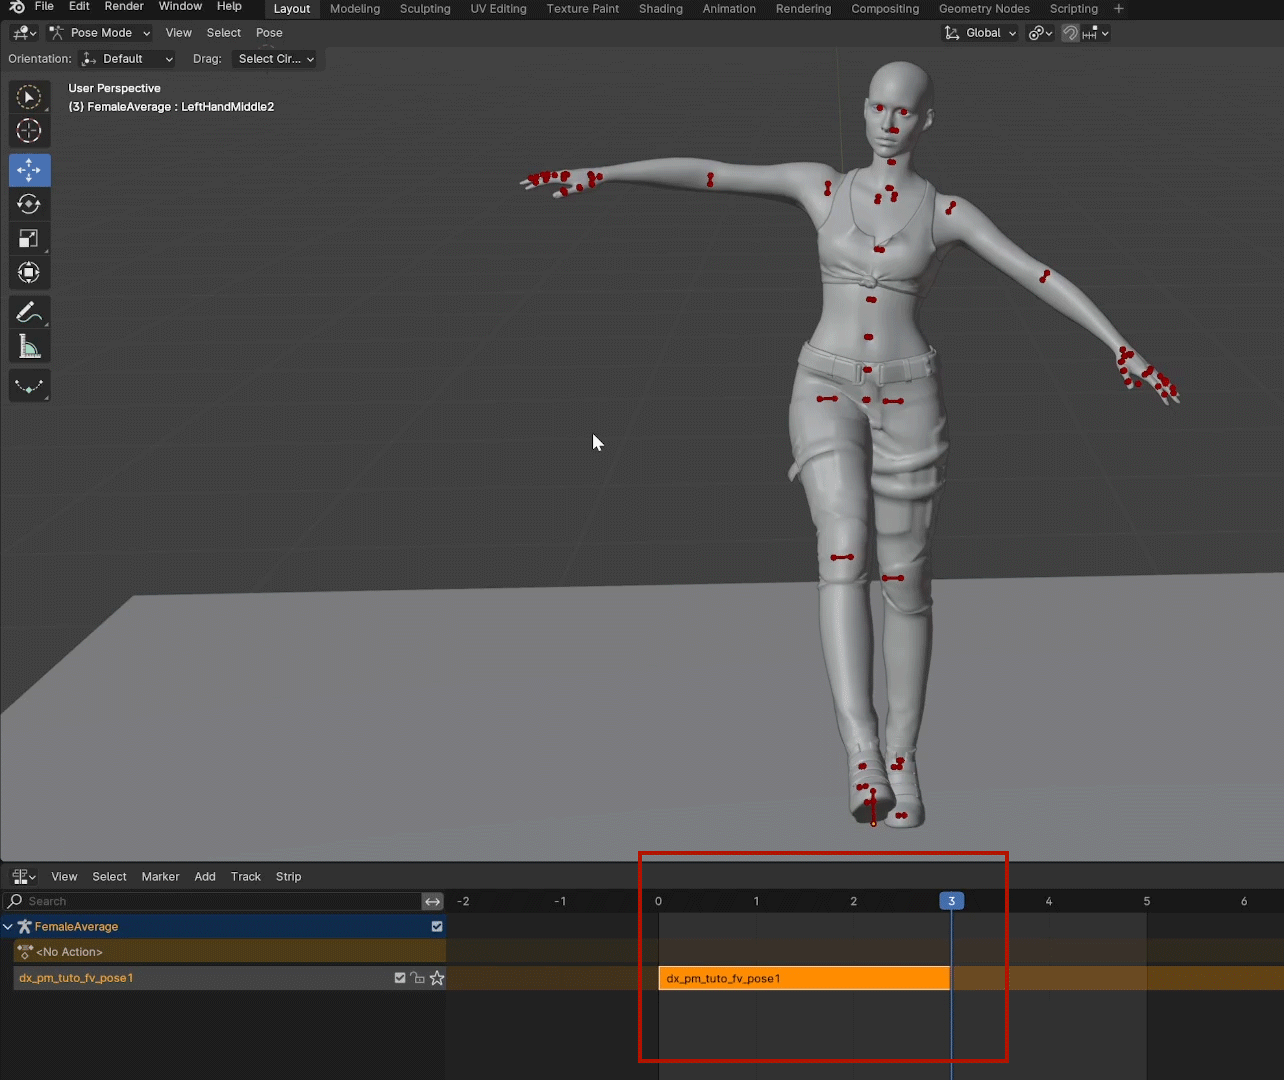Mute the dx_pm_tuto_fv_pose1 track checkbox
This screenshot has height=1080, width=1284.
coord(400,978)
